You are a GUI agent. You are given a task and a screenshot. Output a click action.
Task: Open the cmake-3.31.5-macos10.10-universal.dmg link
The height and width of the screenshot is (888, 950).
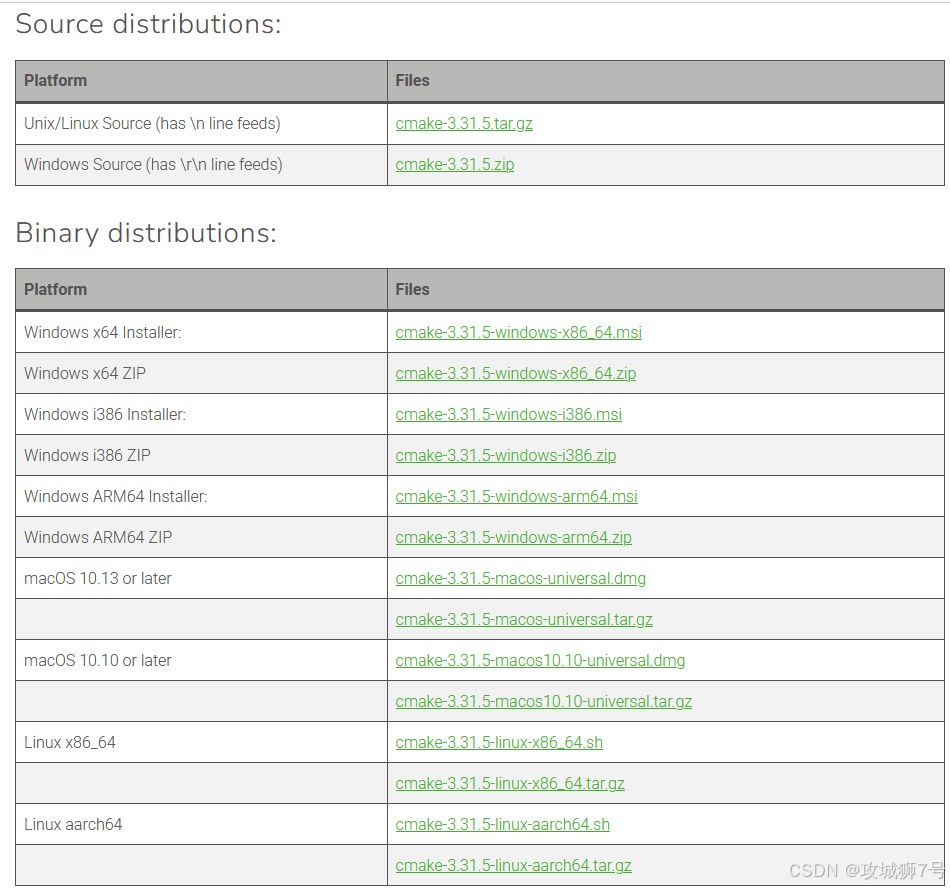click(x=540, y=660)
